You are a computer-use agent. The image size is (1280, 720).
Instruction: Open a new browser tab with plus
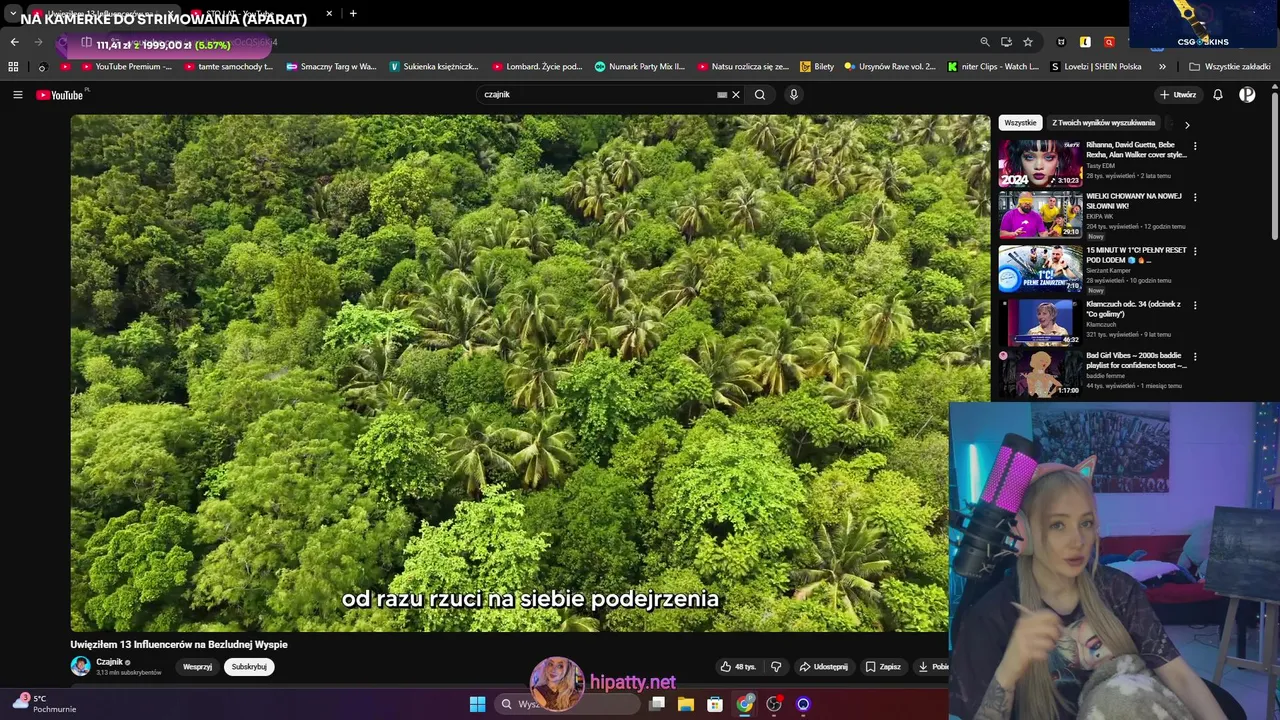pos(353,13)
